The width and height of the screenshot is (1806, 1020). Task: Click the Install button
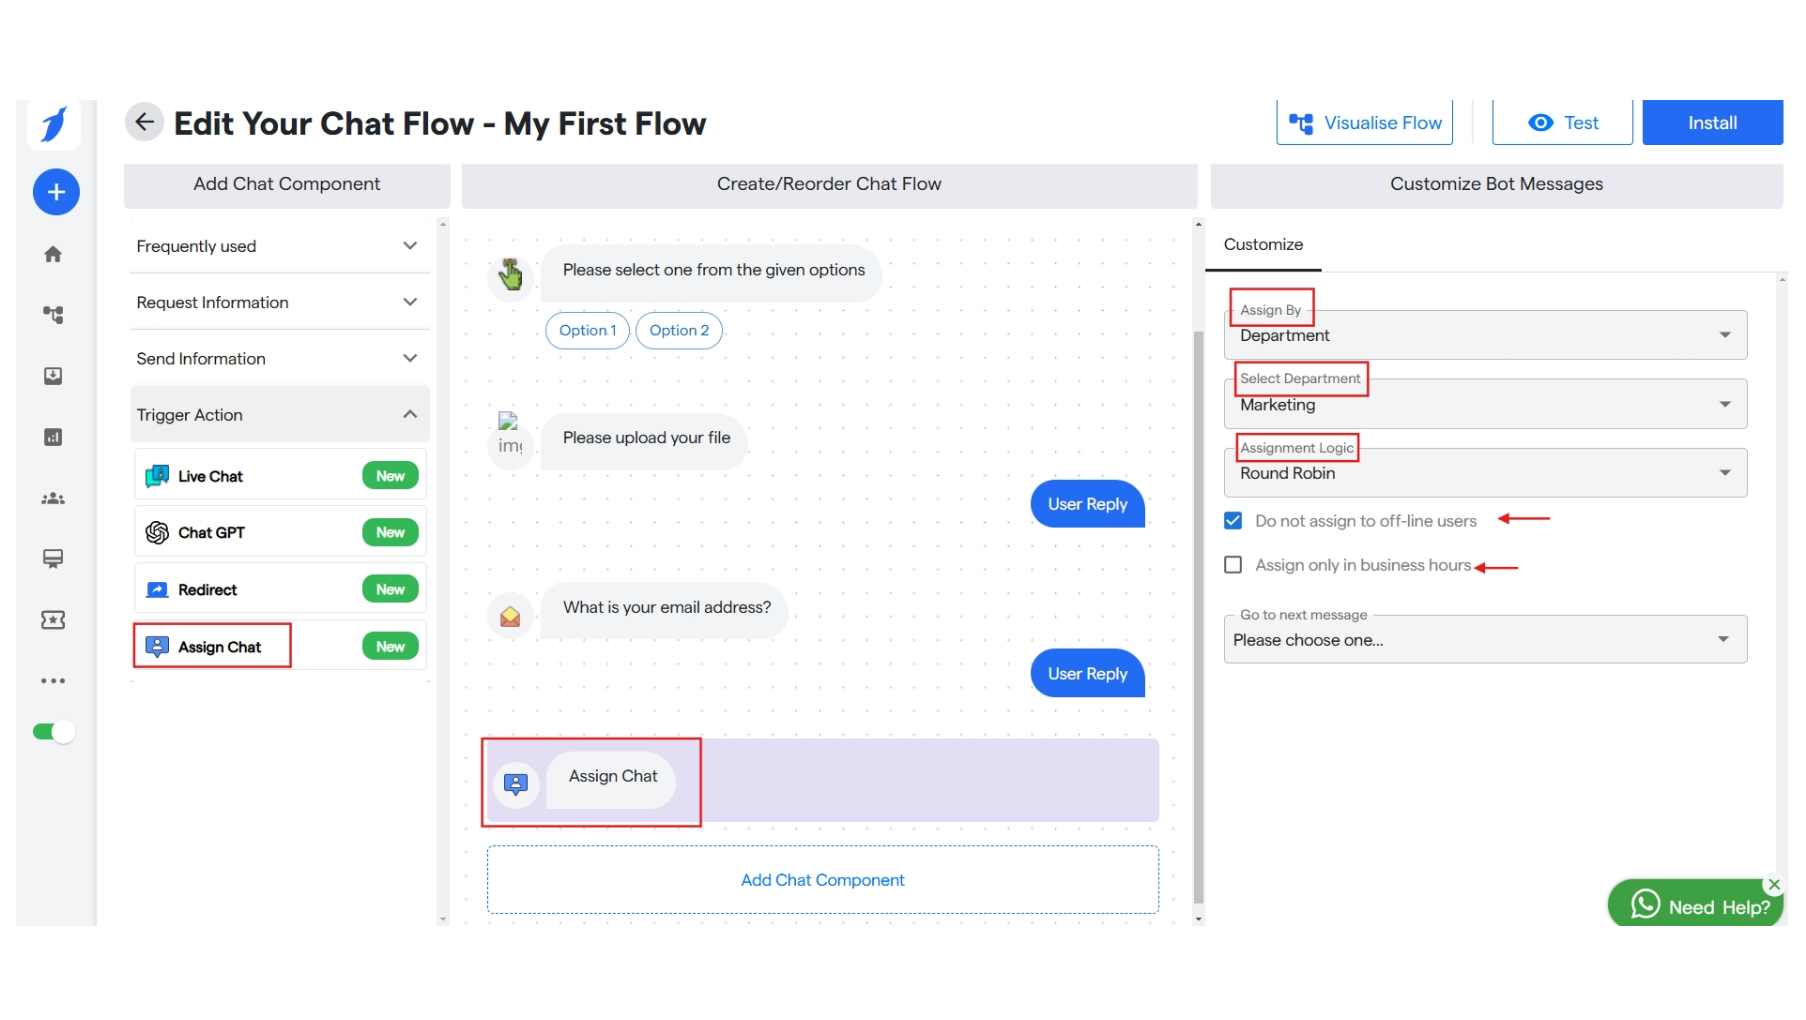1711,122
